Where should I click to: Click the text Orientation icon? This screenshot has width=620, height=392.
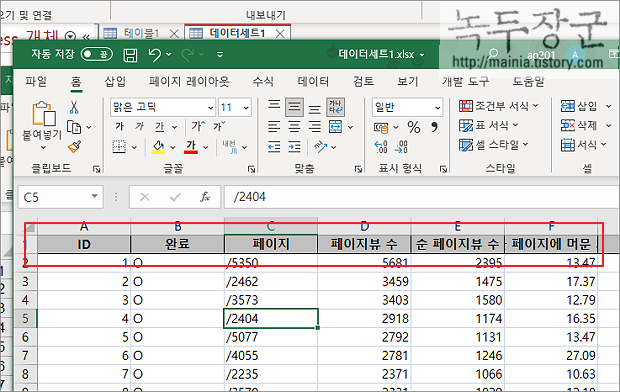click(x=321, y=147)
